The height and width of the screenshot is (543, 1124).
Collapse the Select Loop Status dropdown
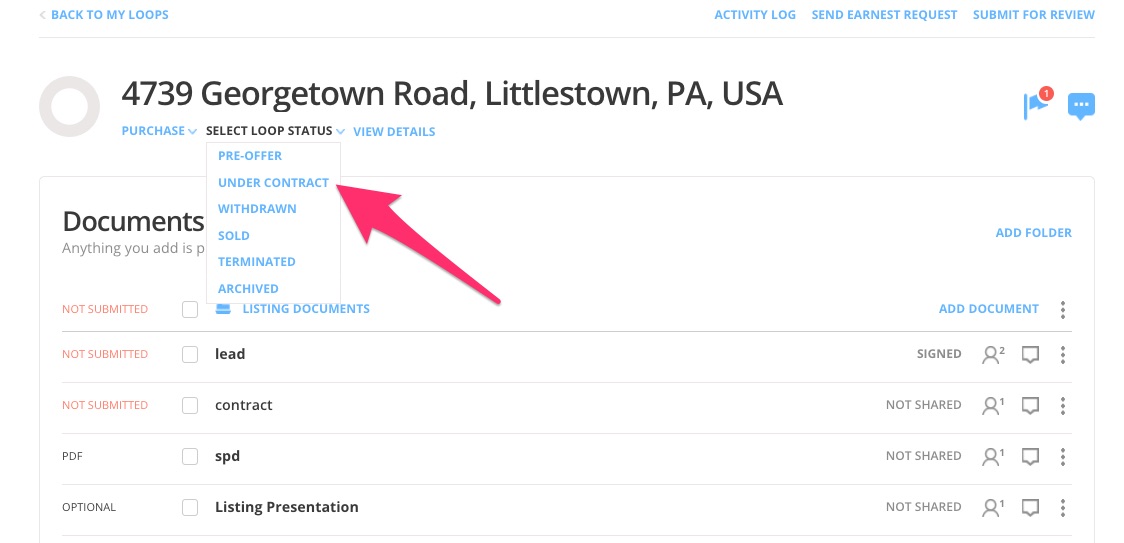tap(275, 131)
